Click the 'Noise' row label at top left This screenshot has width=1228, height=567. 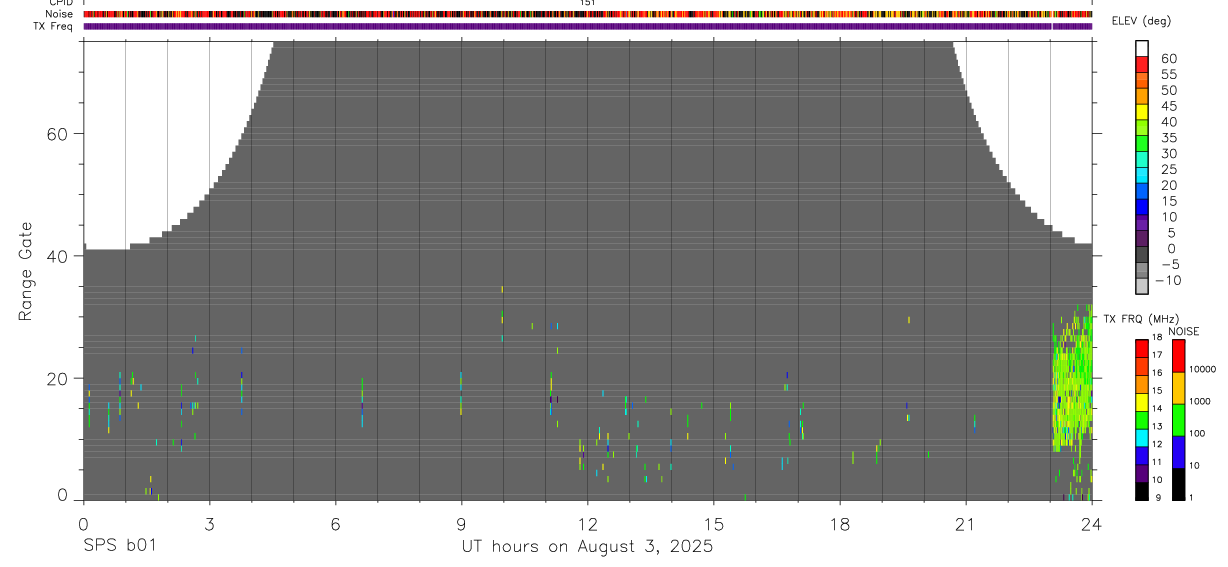60,14
